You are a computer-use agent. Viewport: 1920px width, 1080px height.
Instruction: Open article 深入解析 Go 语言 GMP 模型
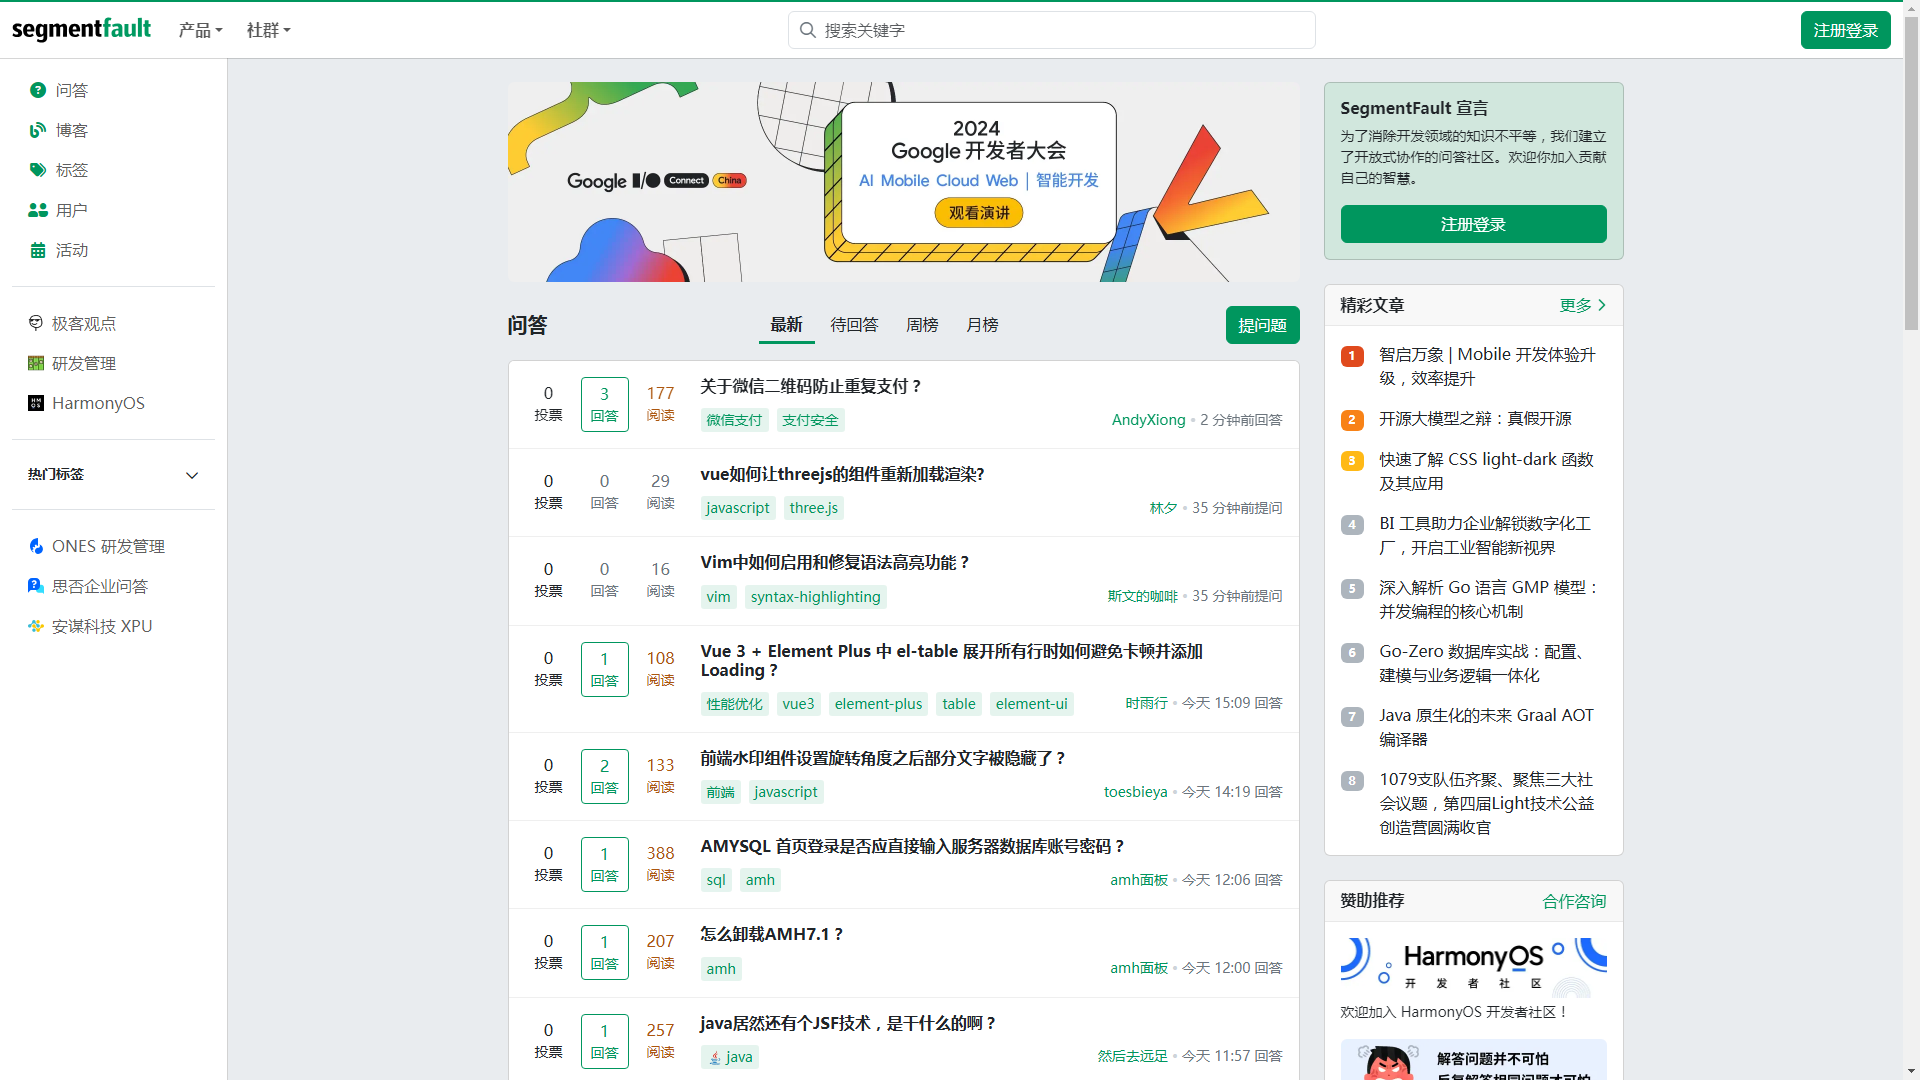pos(1490,599)
